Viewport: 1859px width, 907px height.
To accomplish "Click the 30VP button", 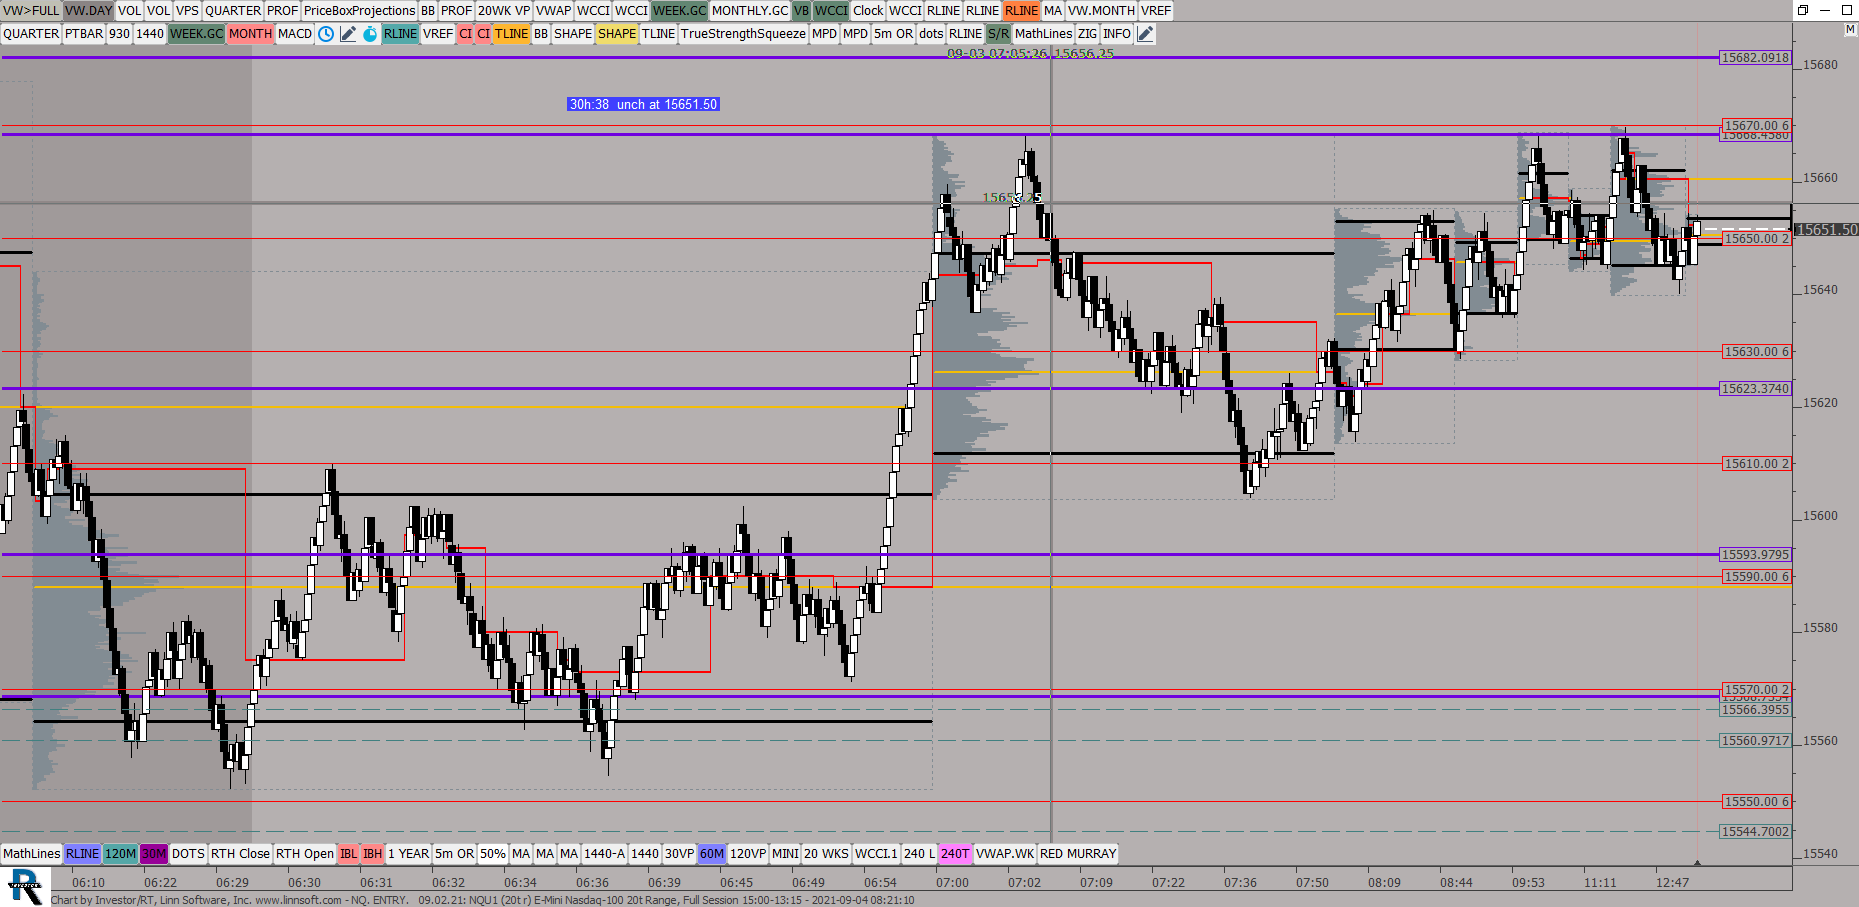I will 679,854.
